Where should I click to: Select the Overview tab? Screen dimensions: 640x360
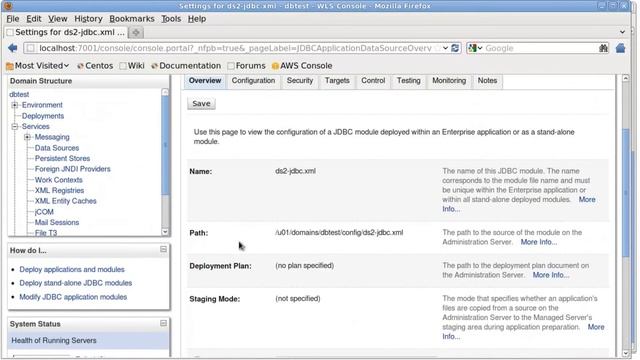click(205, 81)
